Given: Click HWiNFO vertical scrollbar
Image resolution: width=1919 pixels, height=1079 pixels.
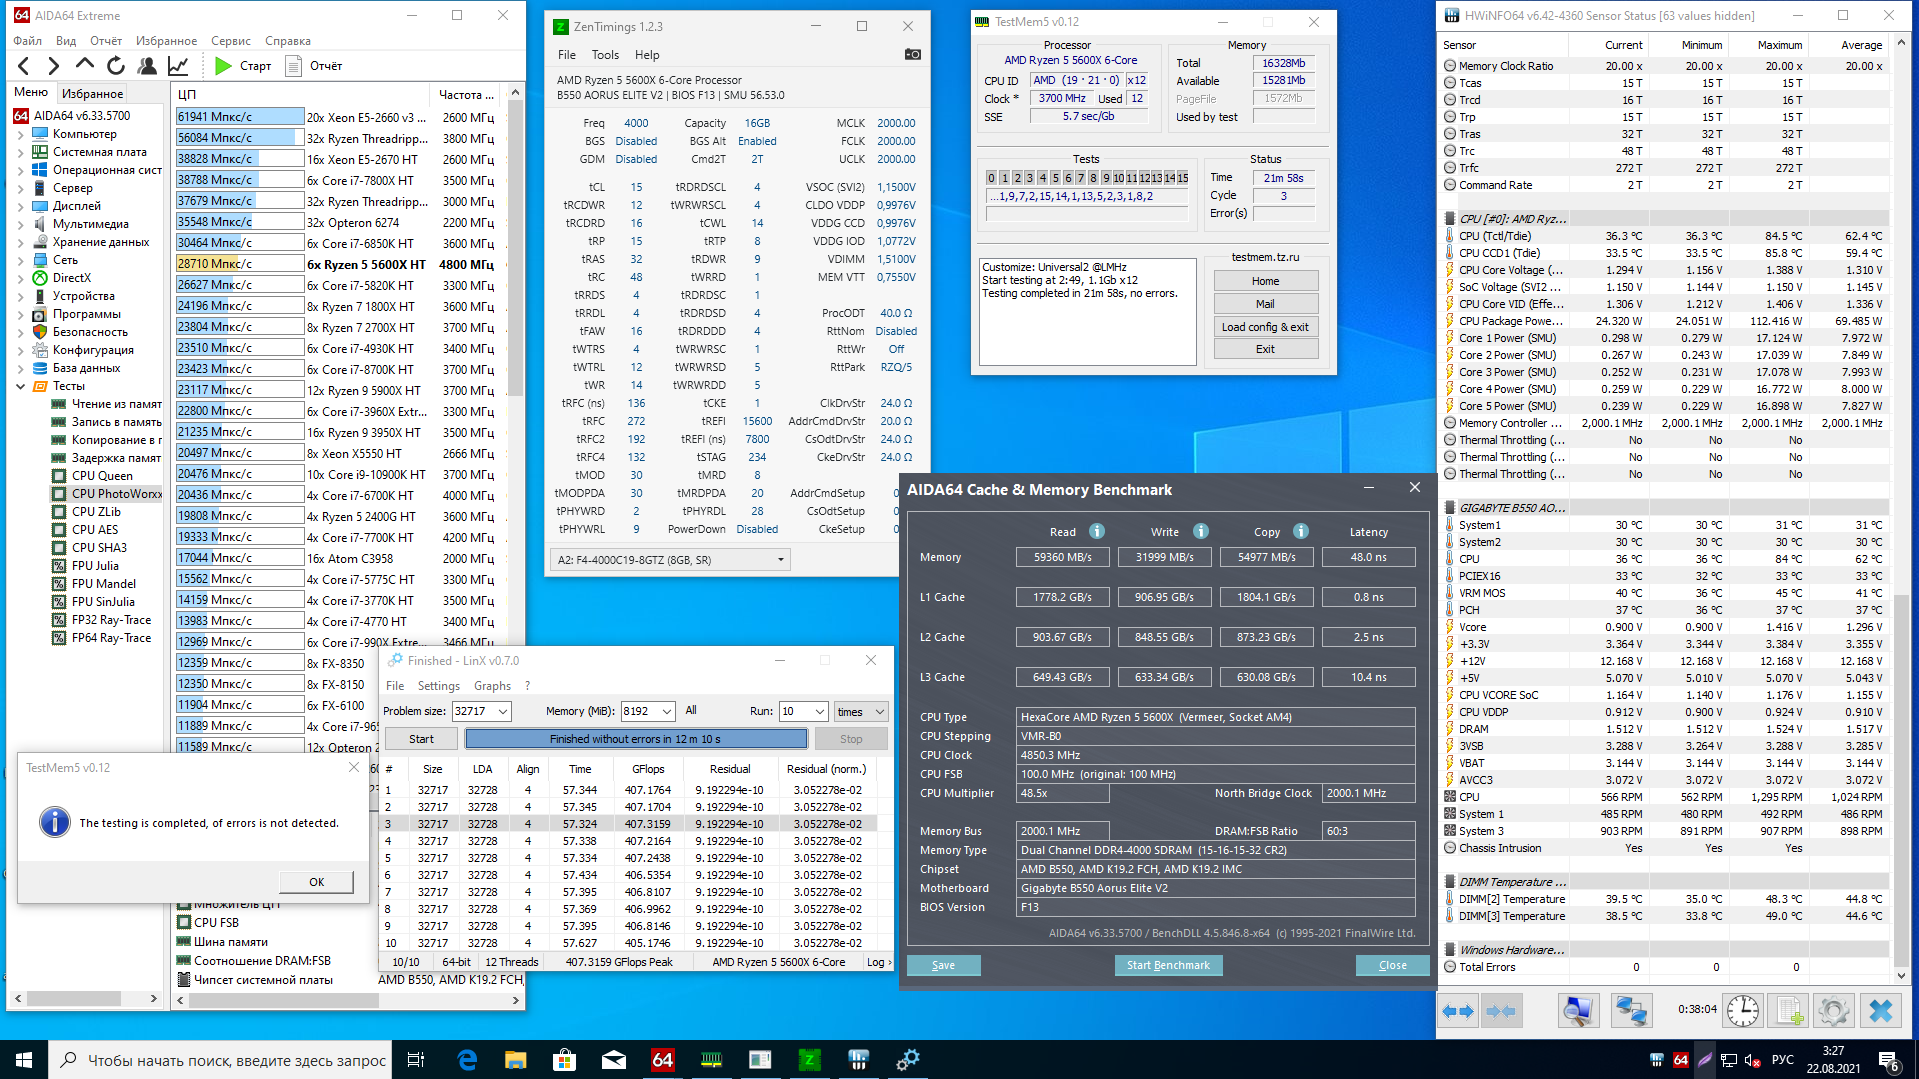Looking at the screenshot, I should coord(1901,510).
